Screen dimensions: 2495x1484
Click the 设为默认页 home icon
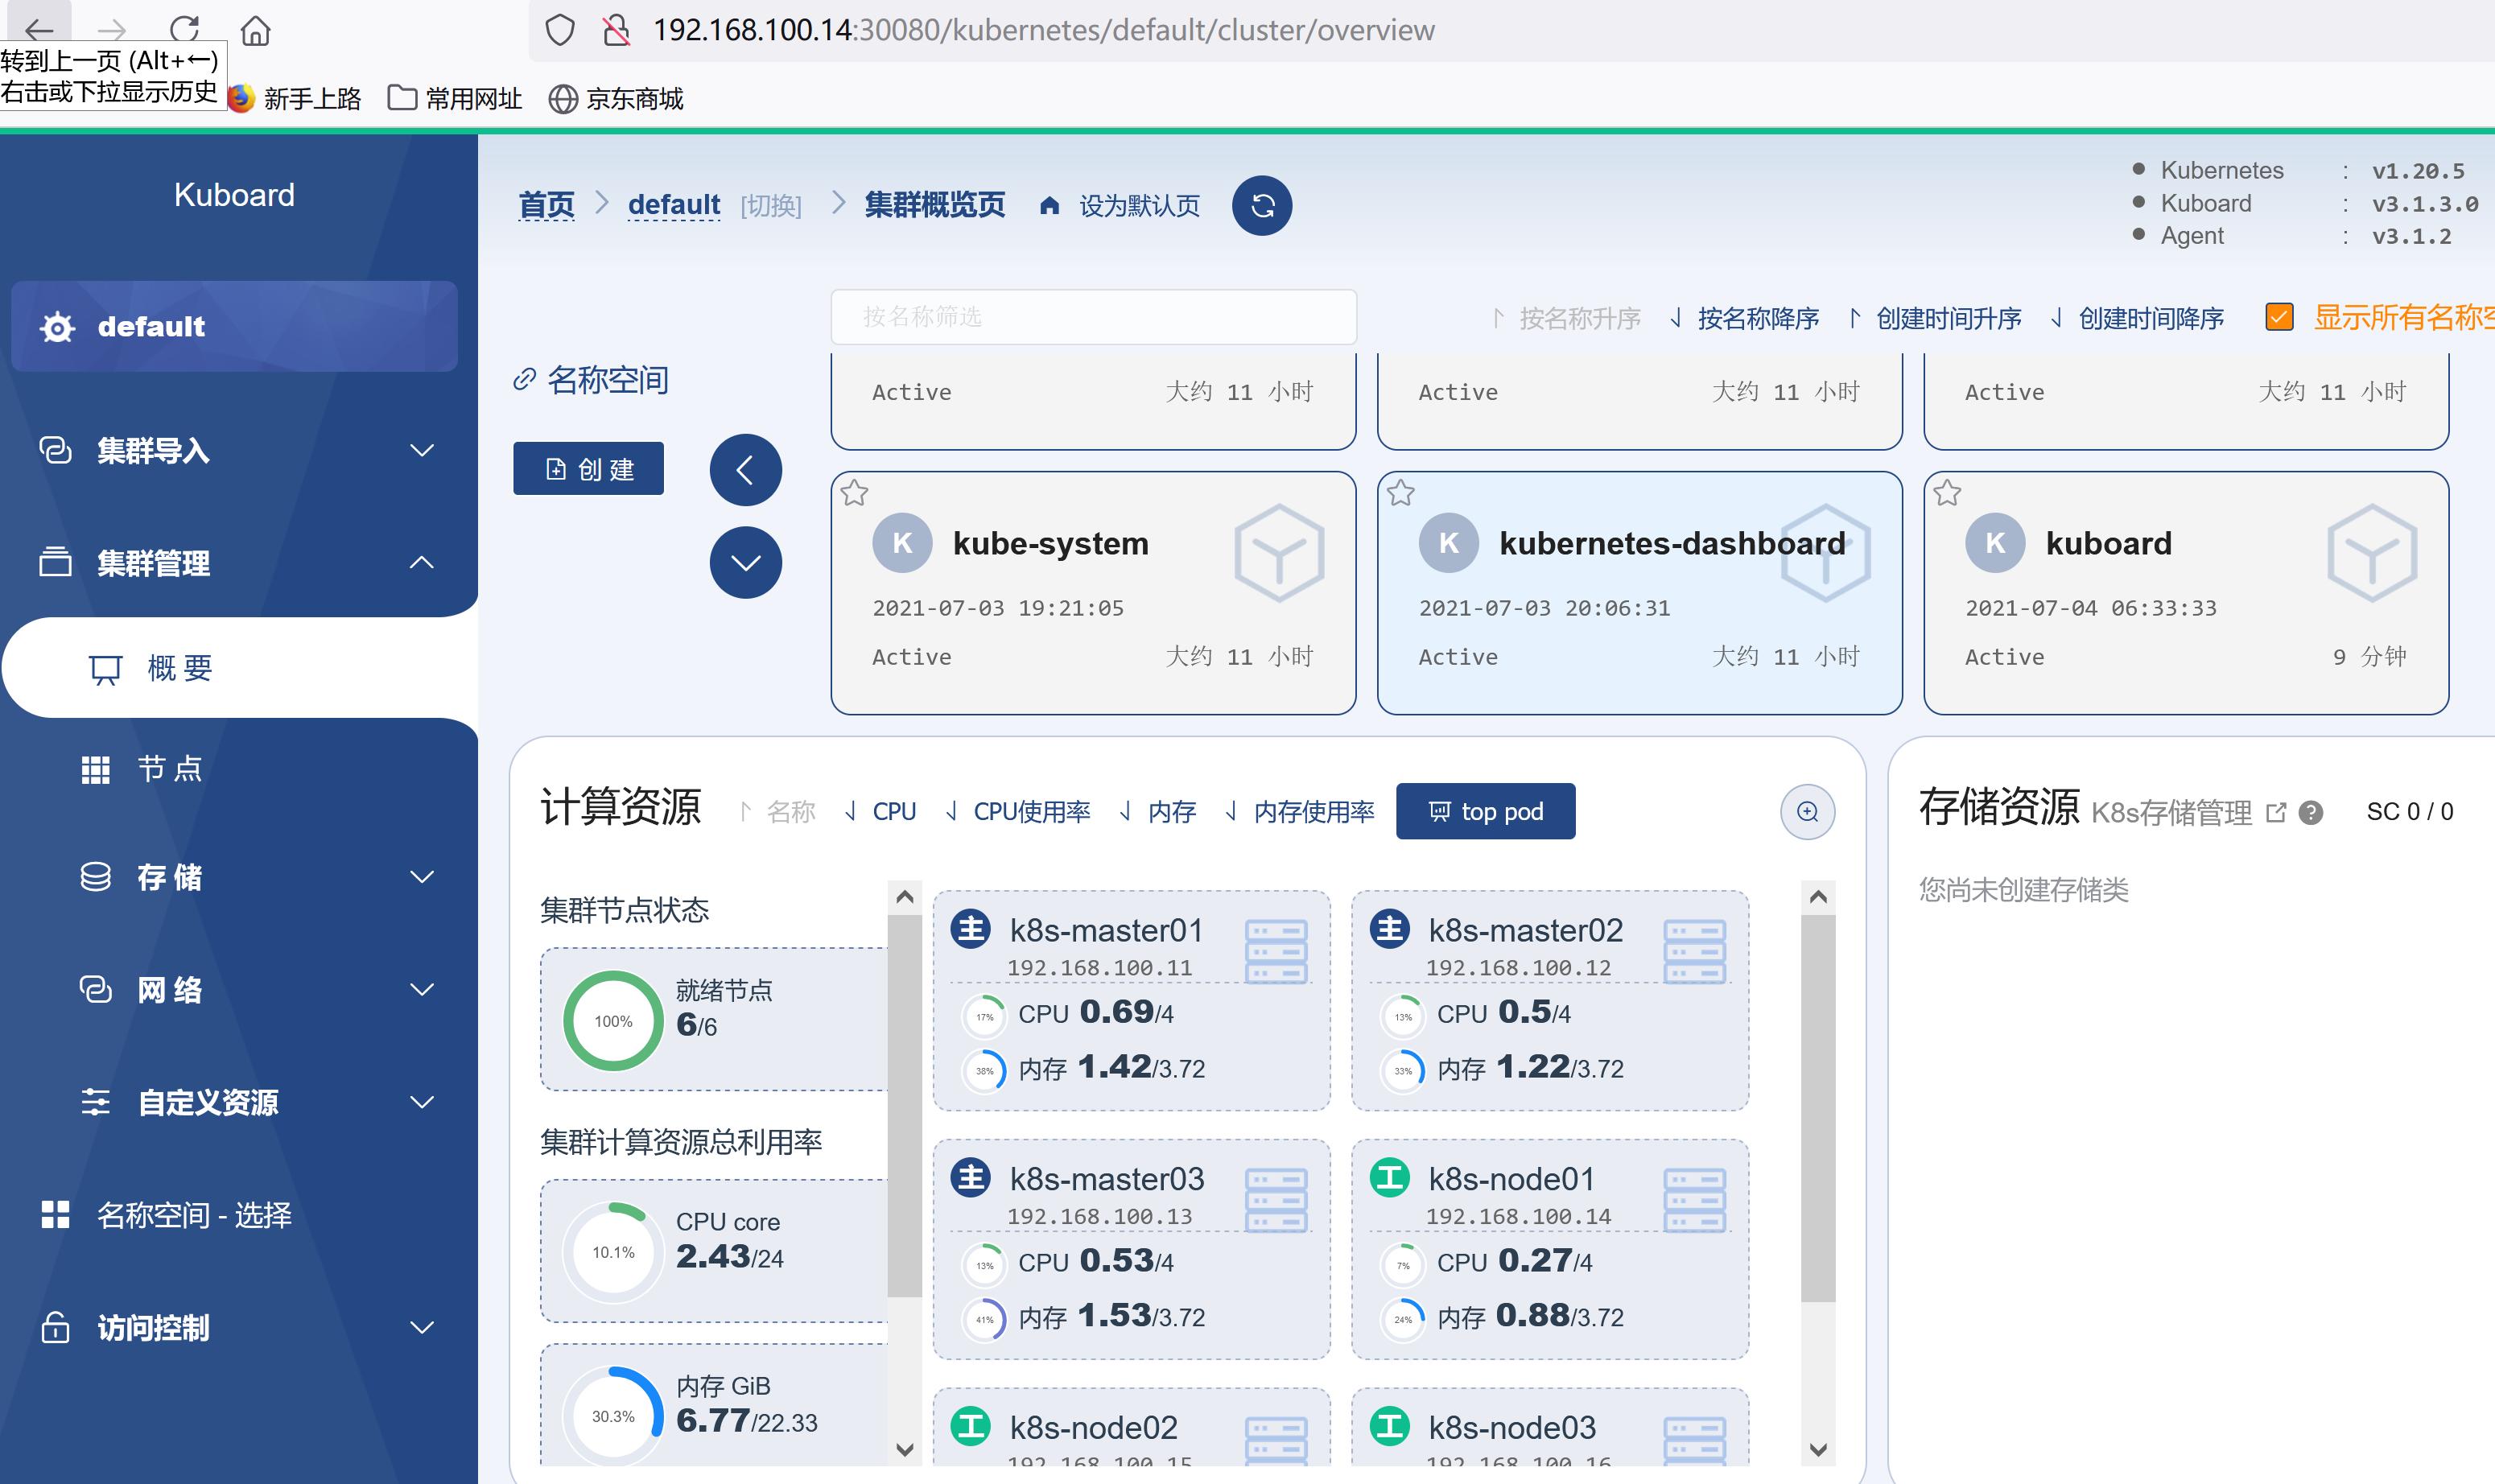click(1048, 205)
